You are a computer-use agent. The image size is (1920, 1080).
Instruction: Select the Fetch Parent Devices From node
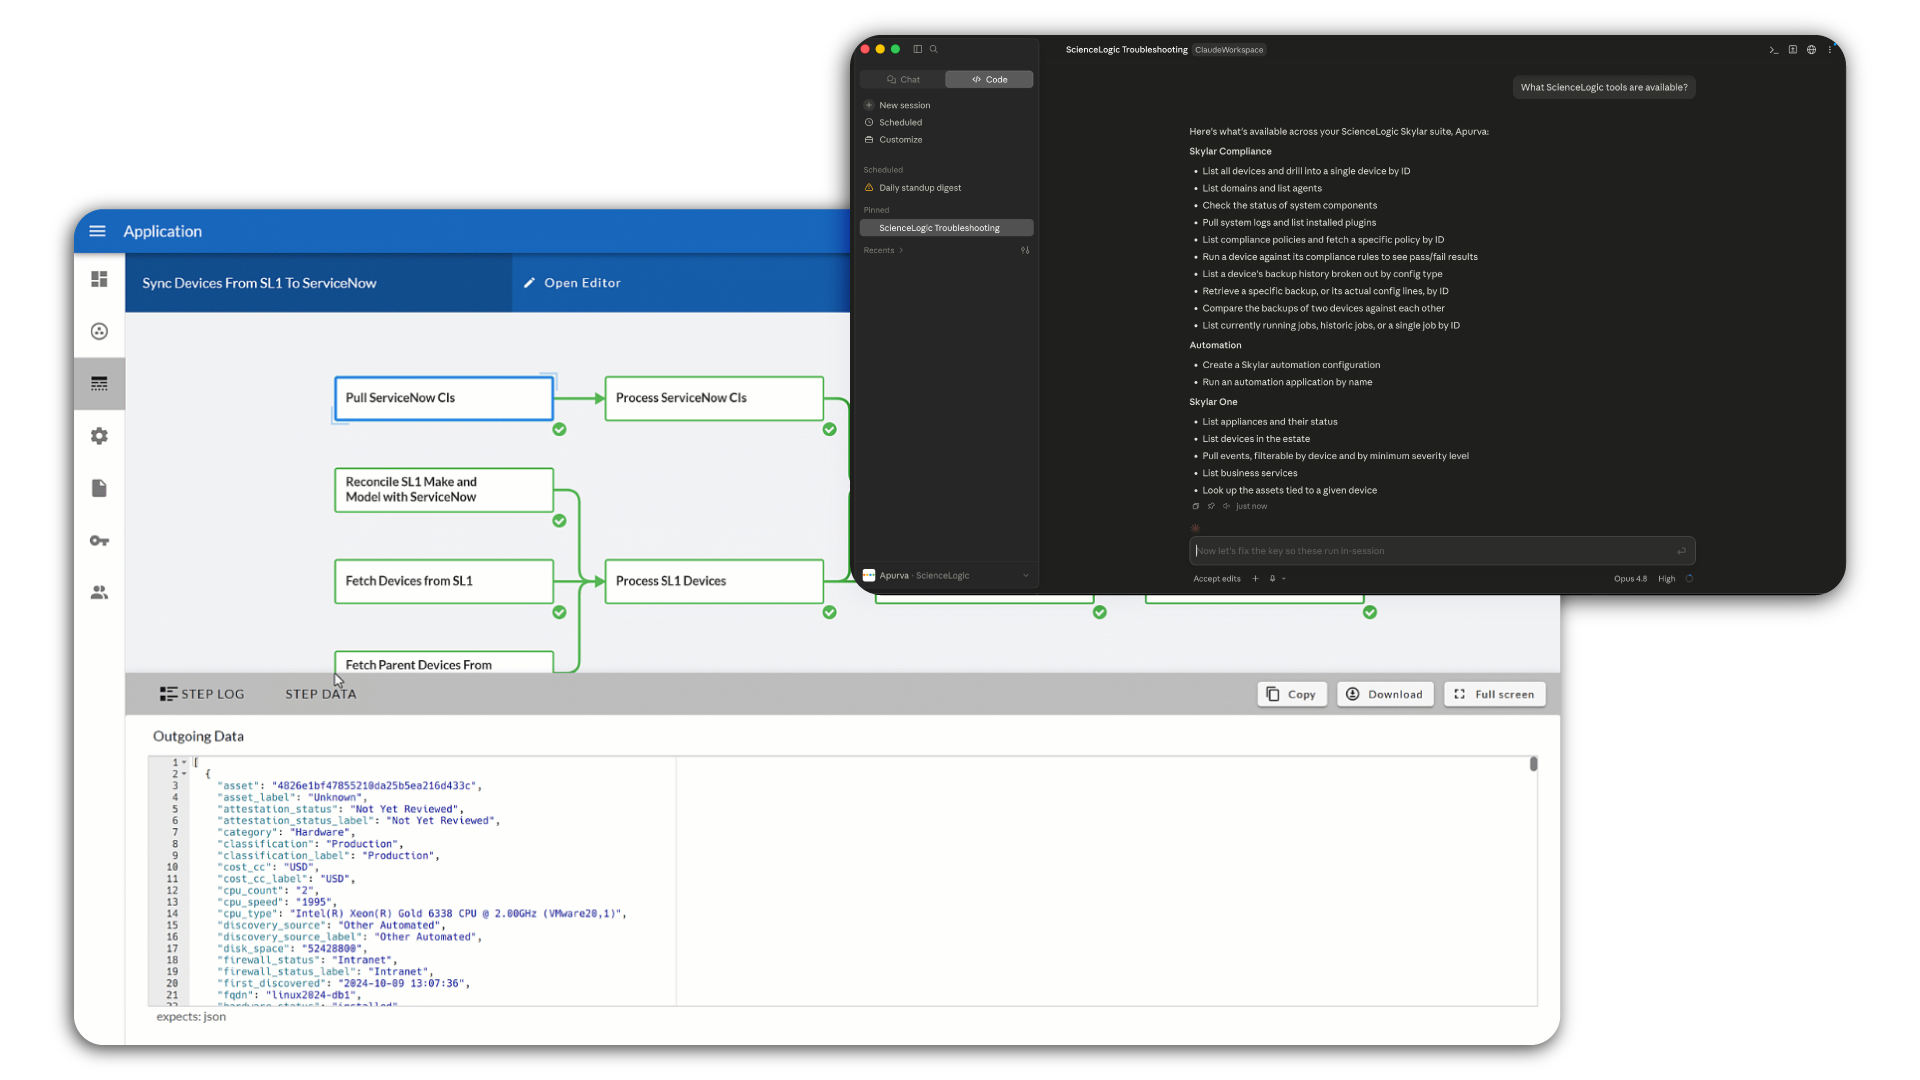point(444,662)
